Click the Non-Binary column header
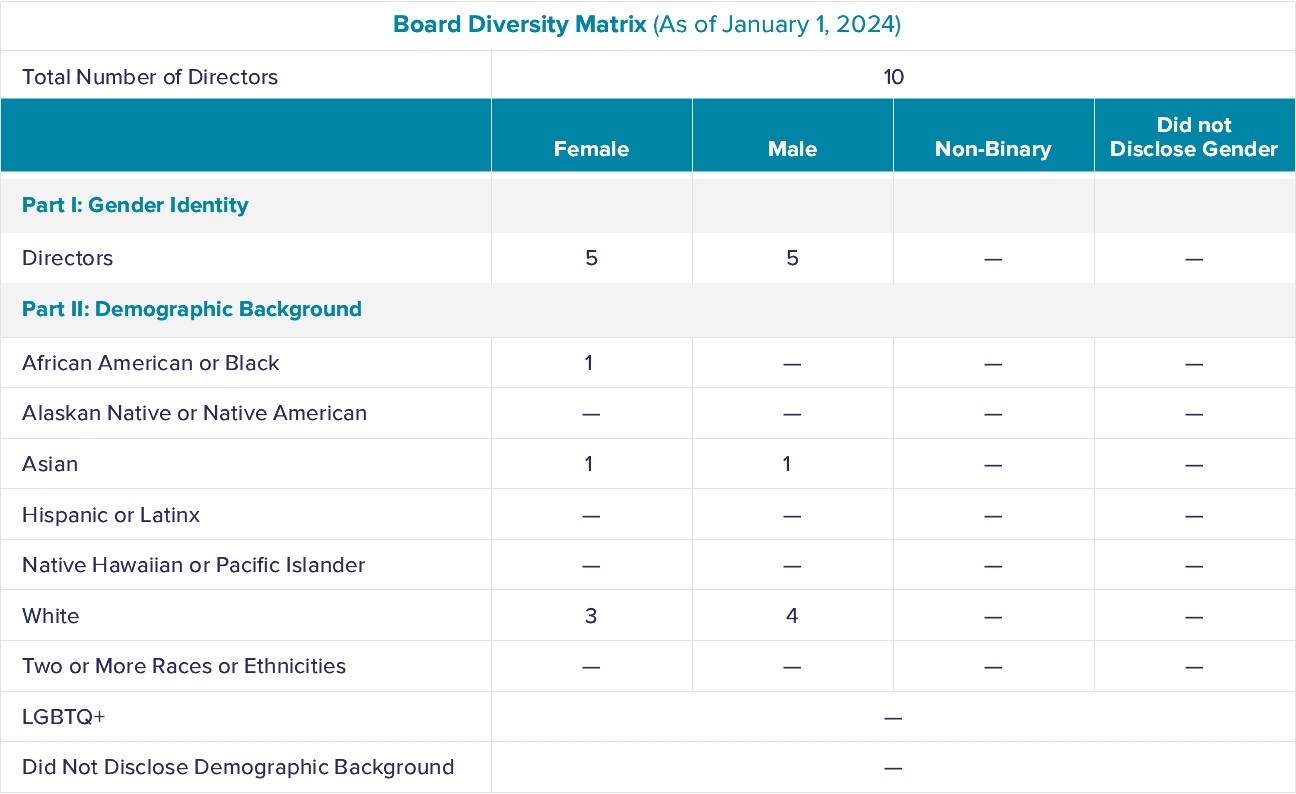Screen dimensions: 1296x794 pos(993,149)
